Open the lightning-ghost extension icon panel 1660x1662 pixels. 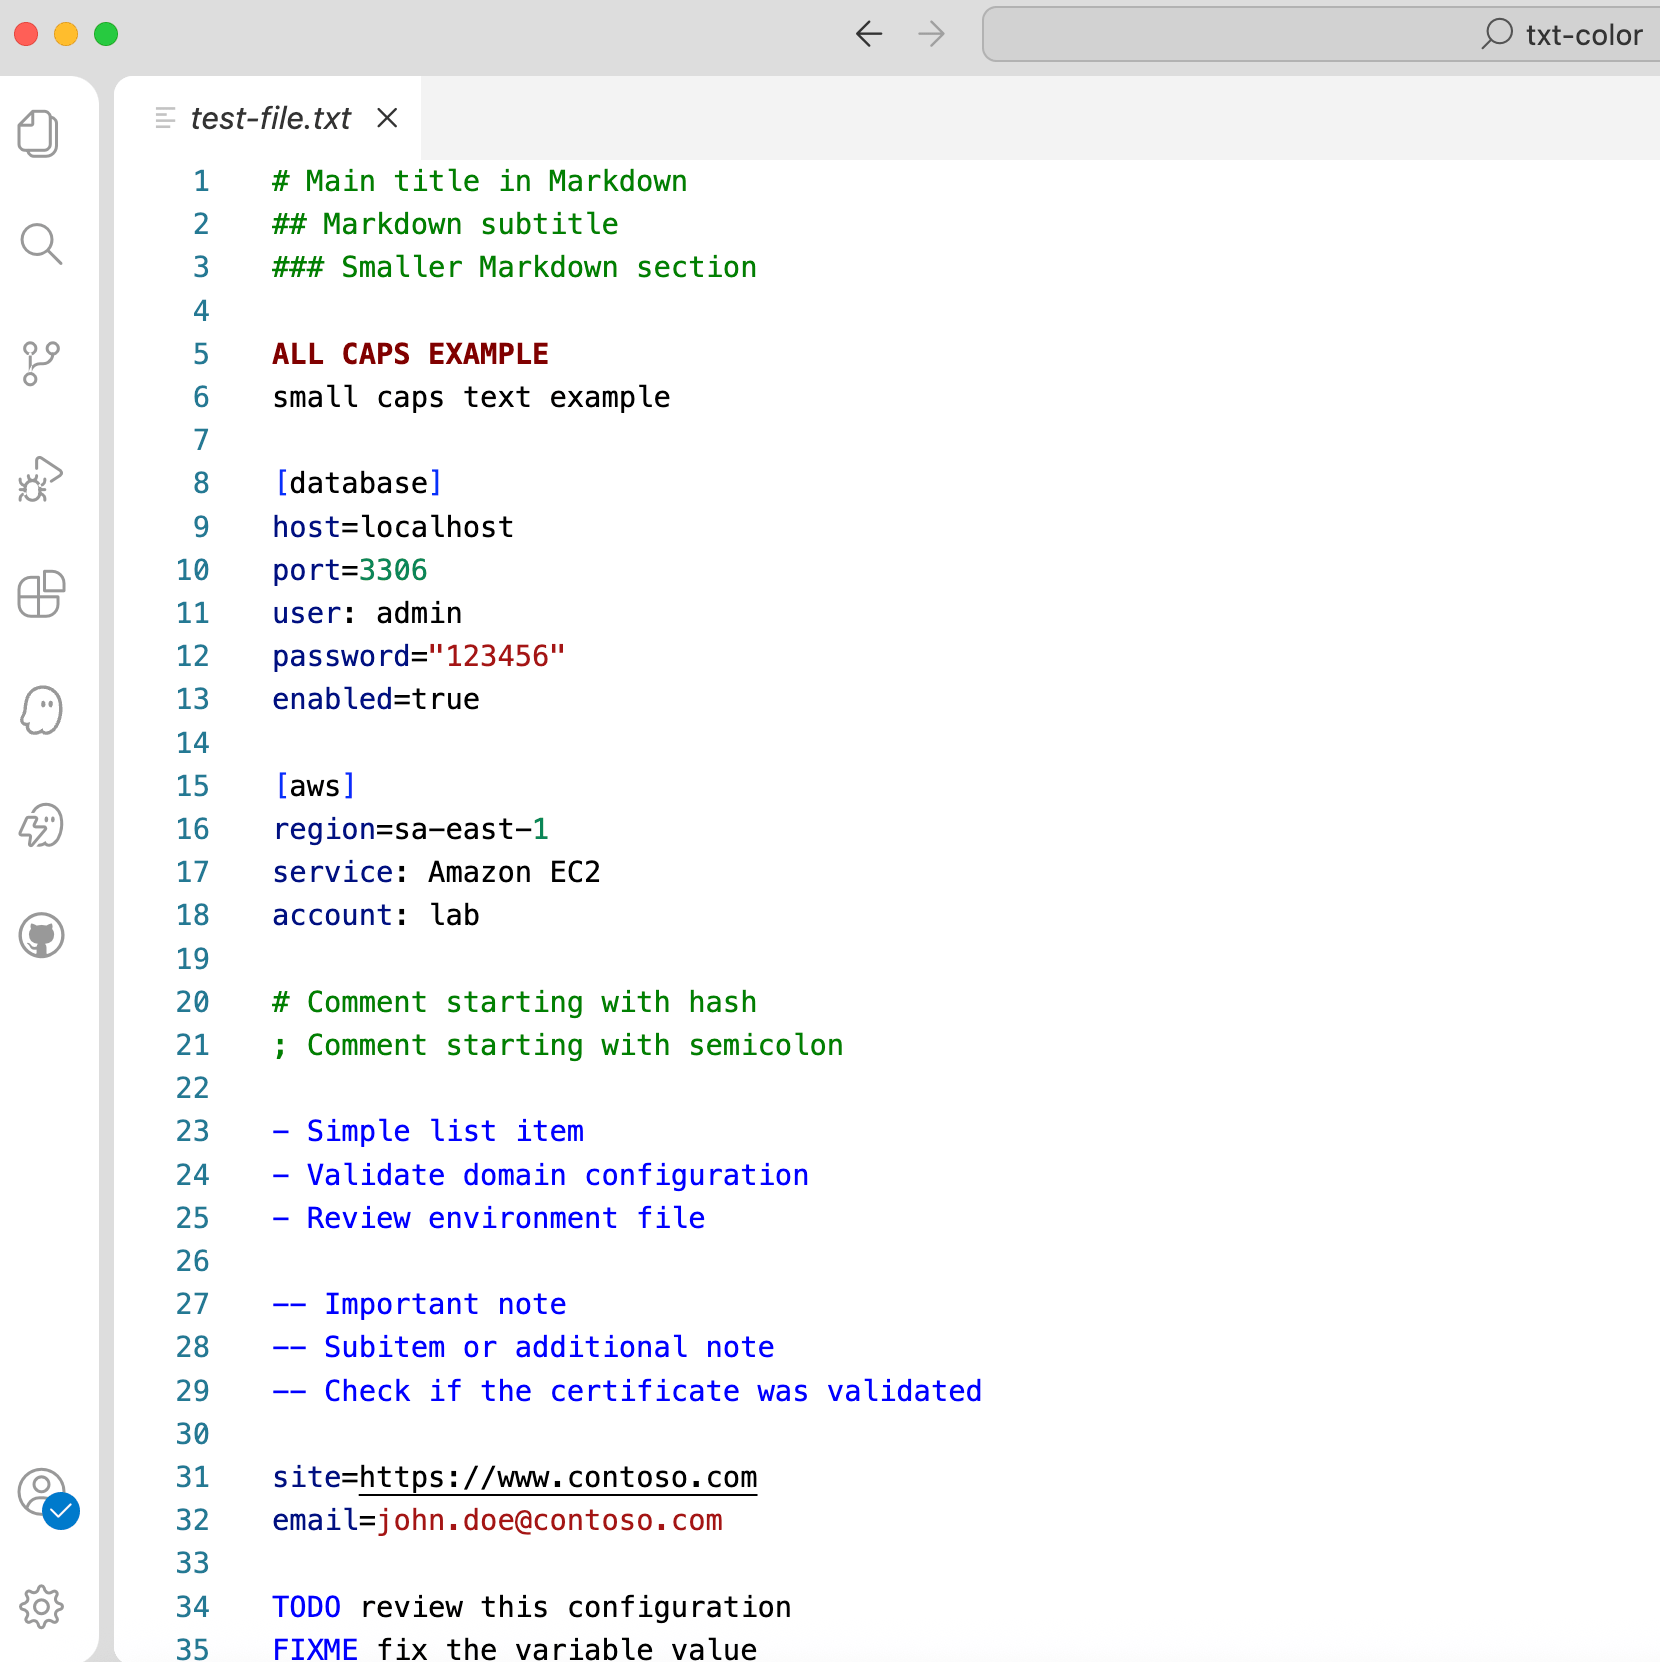point(40,826)
